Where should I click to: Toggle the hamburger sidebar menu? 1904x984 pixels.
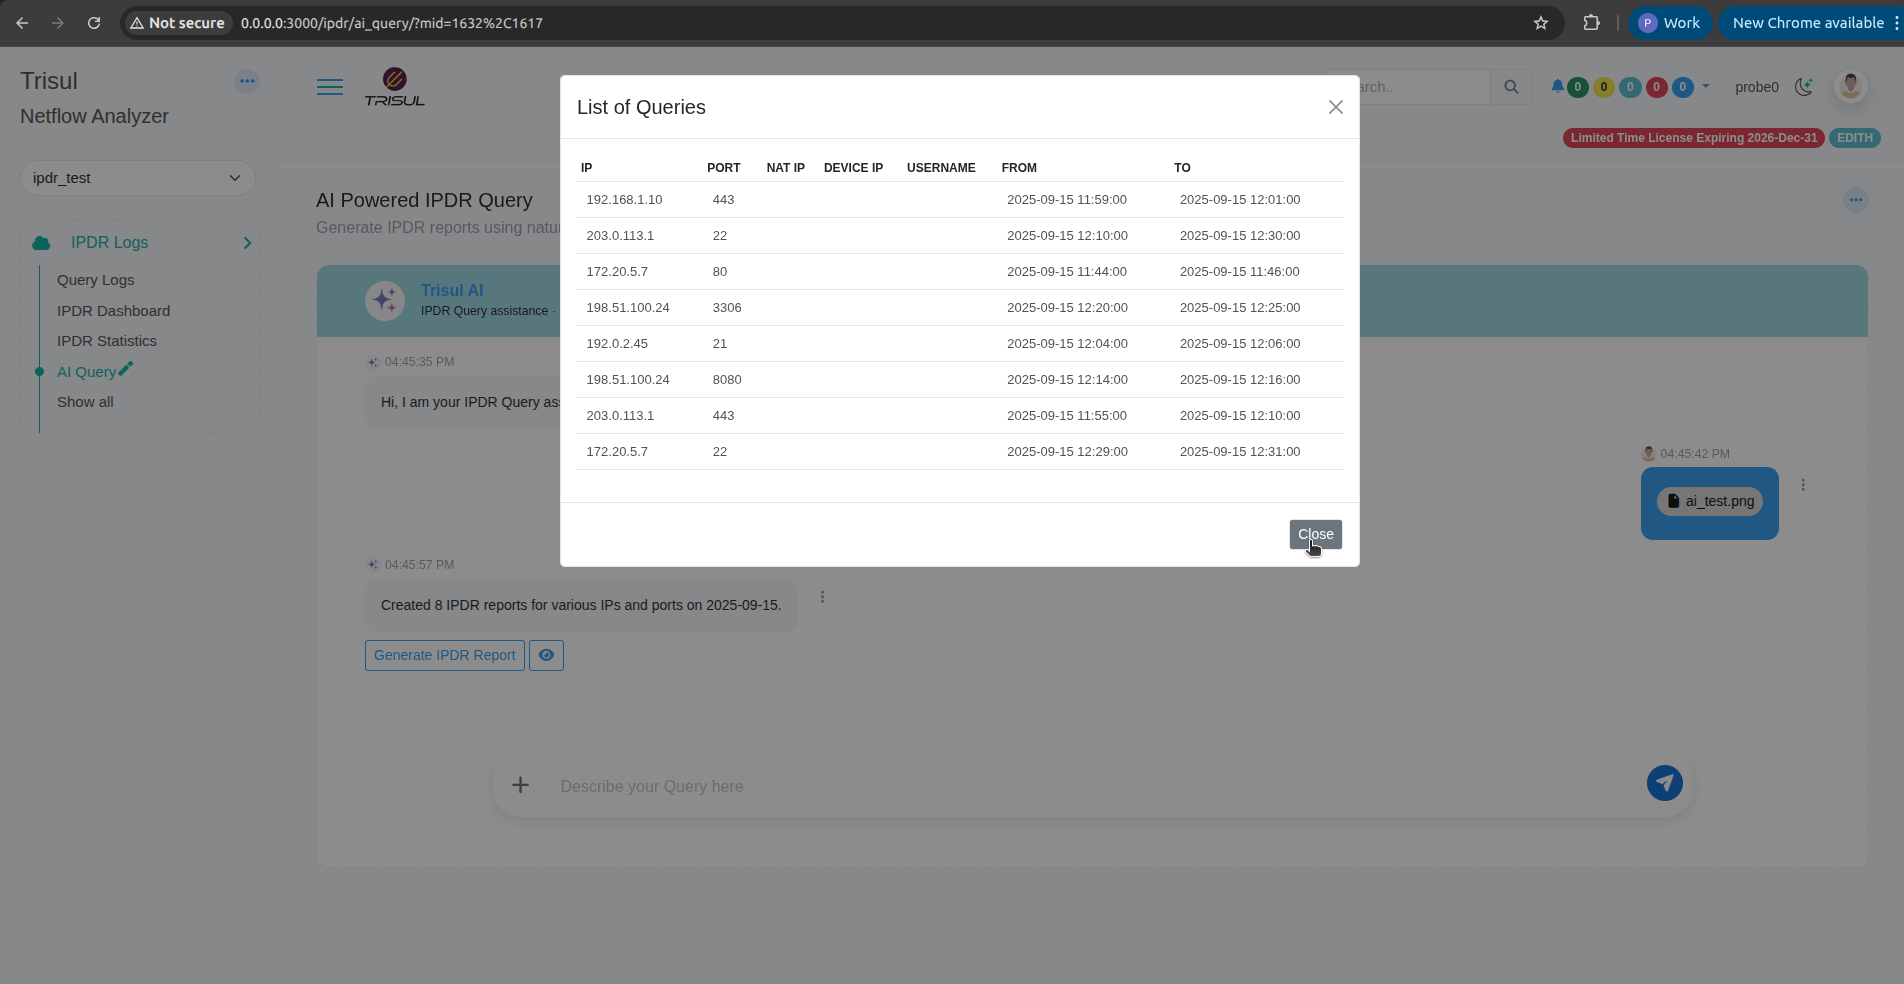(x=330, y=87)
